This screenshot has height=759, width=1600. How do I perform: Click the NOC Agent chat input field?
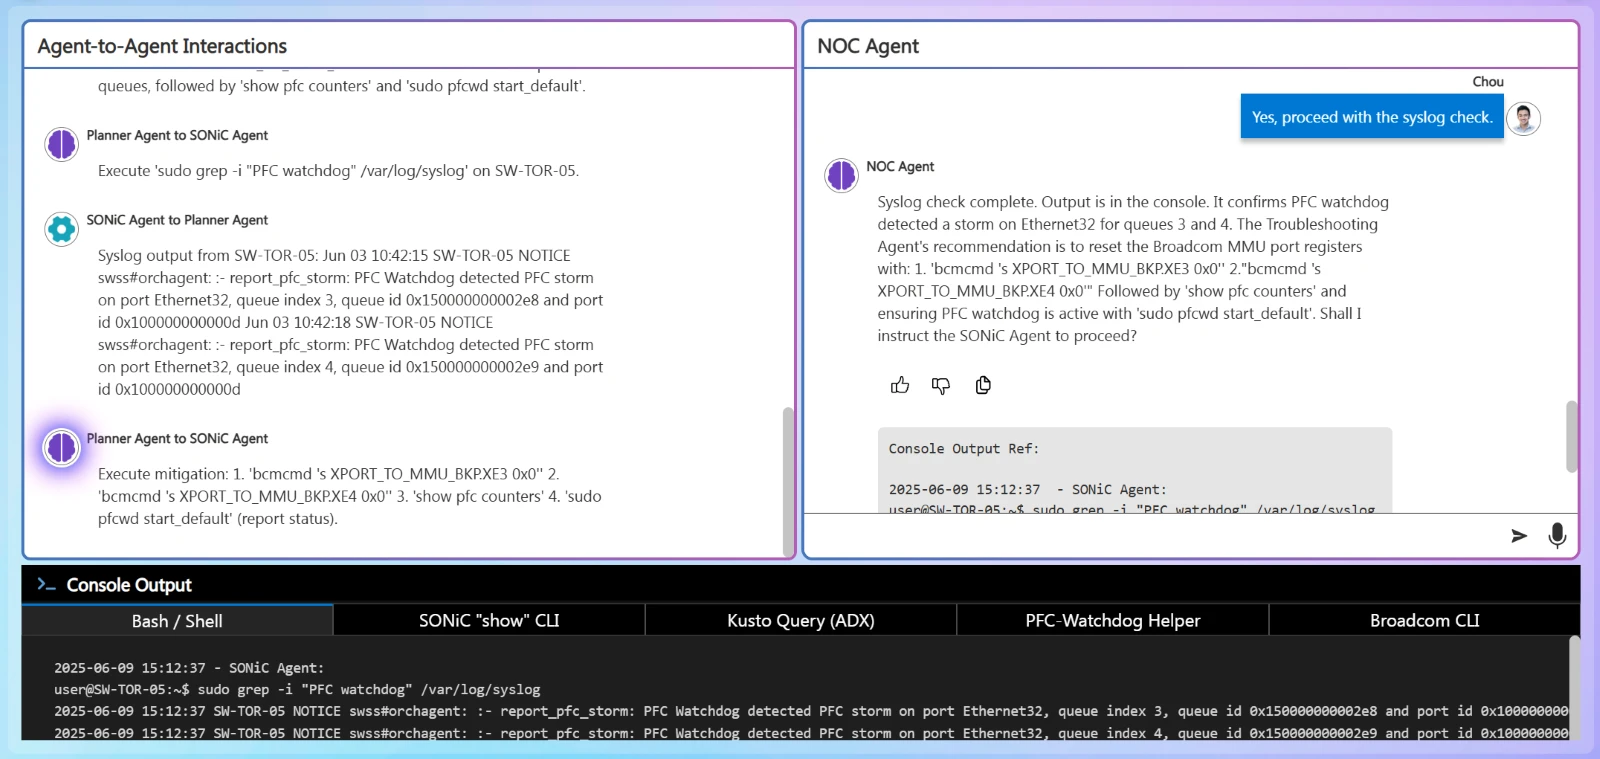[x=1150, y=535]
